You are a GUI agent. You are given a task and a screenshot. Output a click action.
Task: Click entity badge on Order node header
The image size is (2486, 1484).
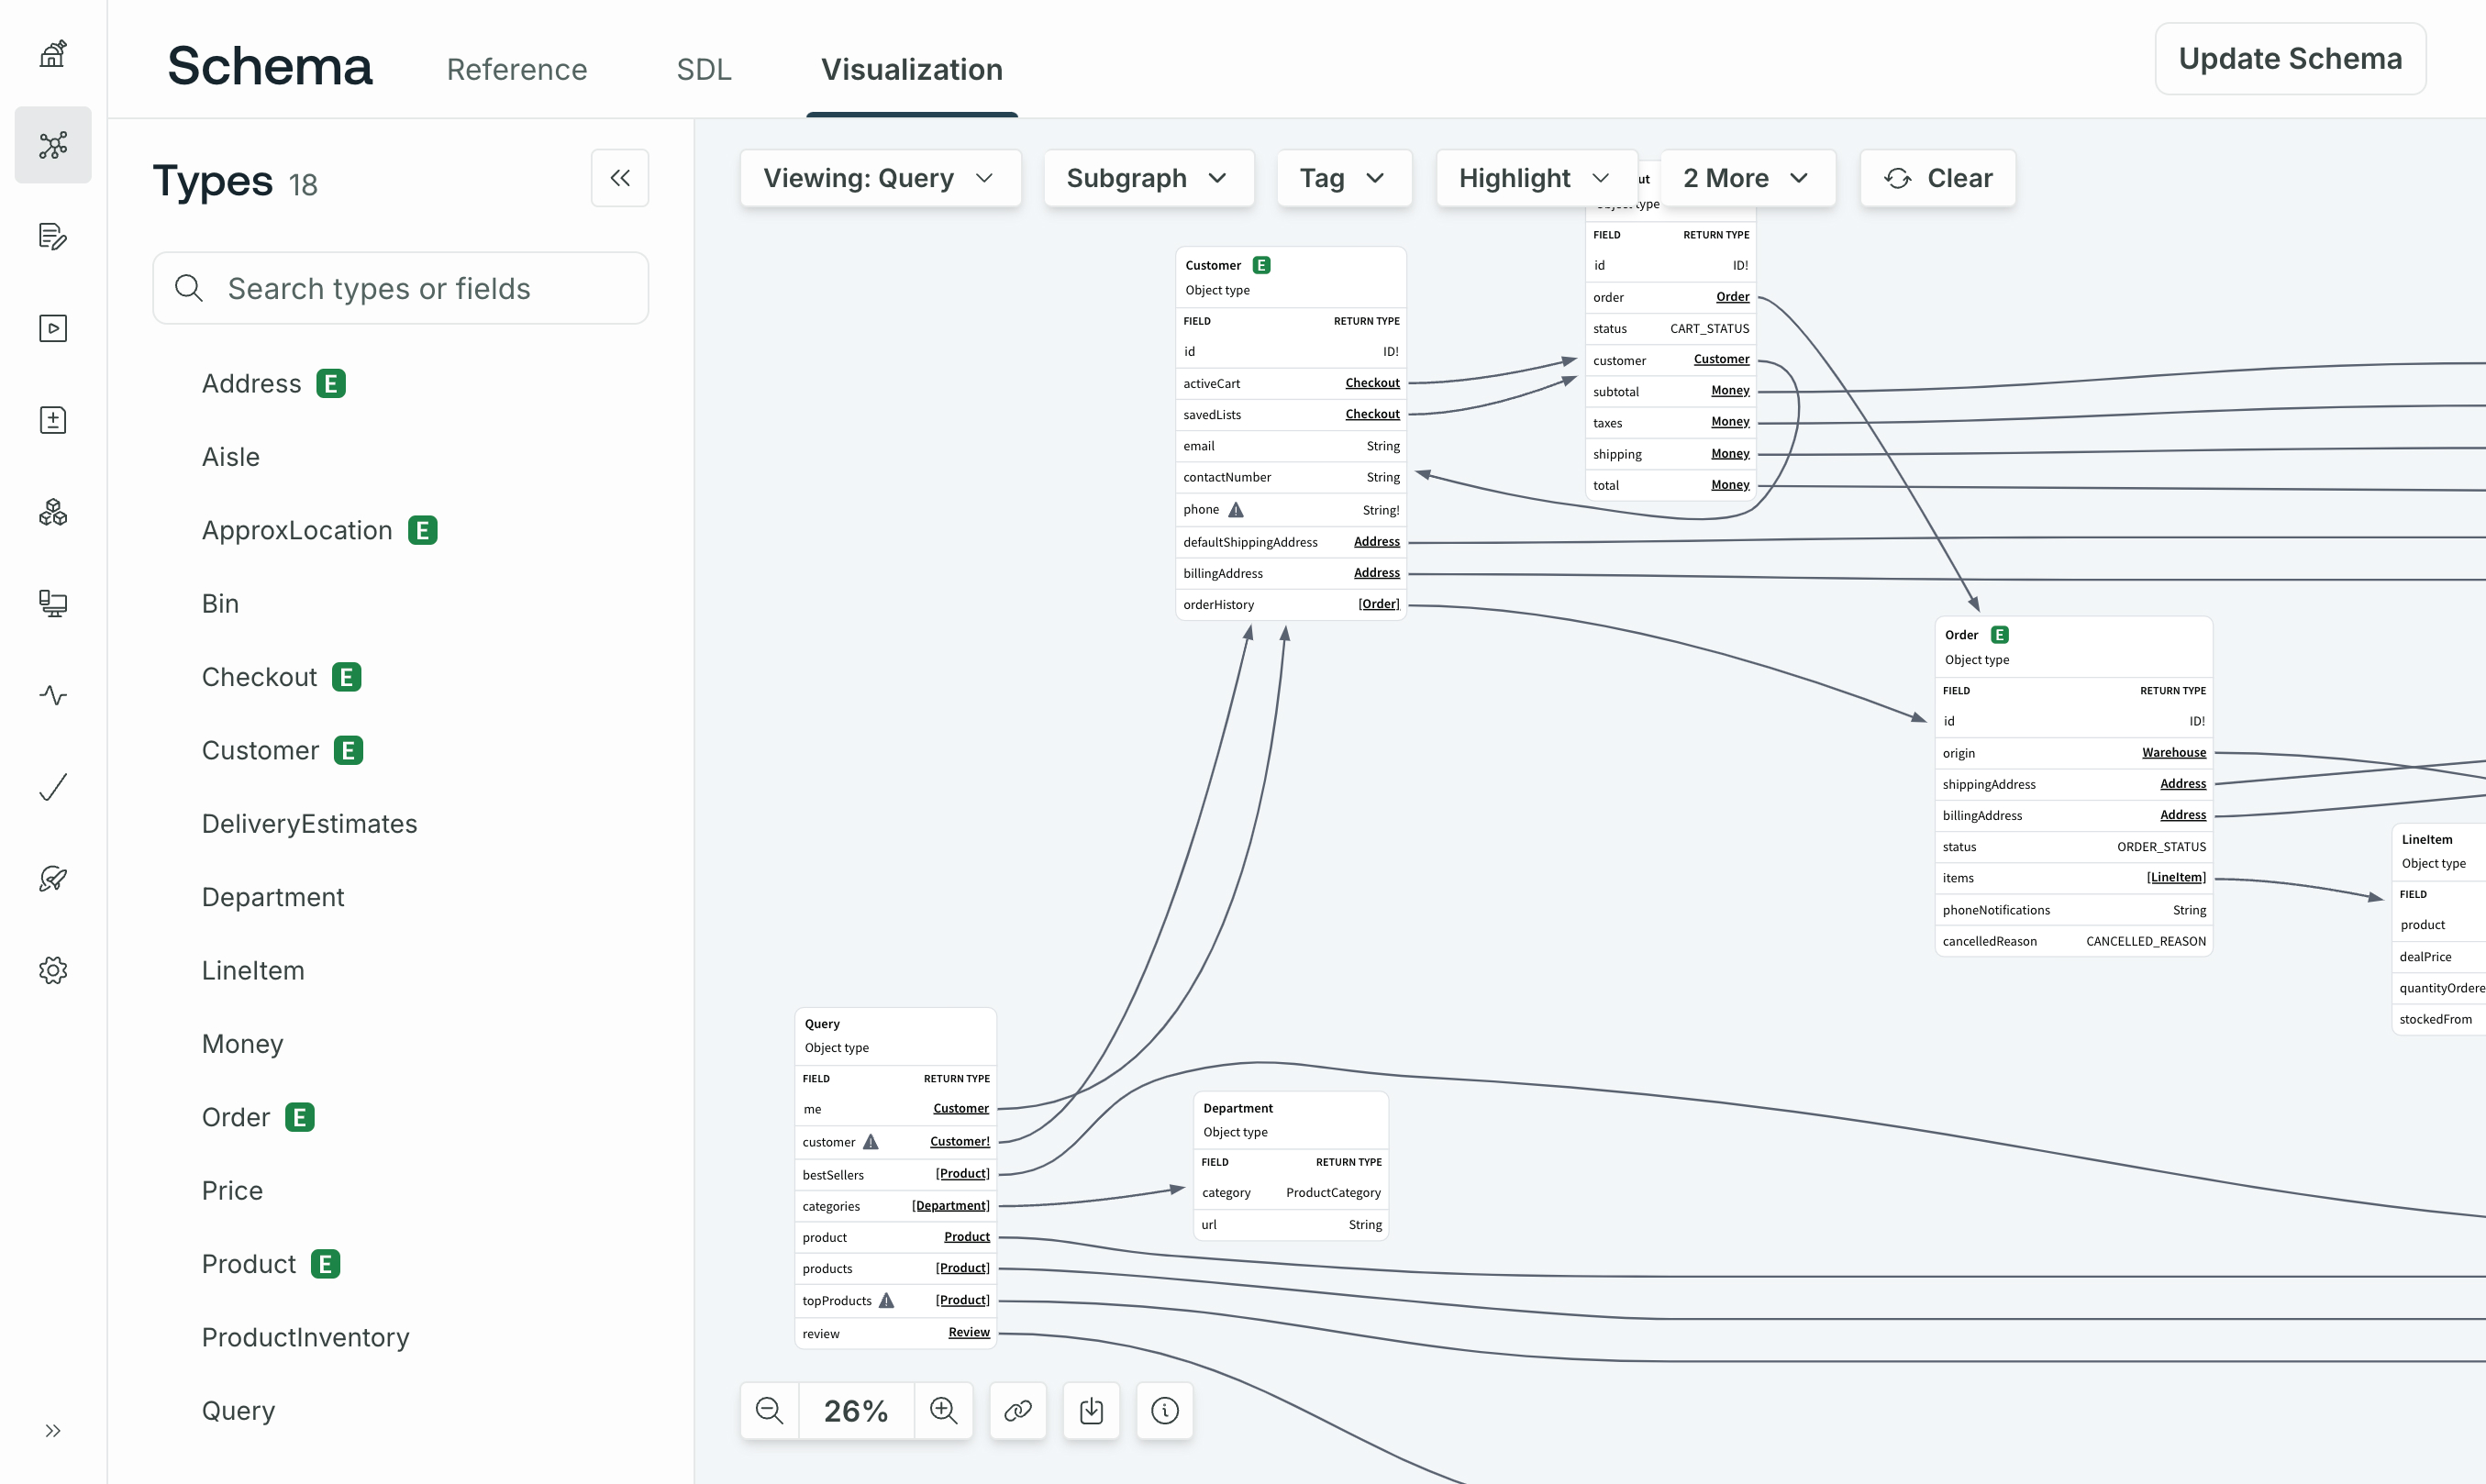pyautogui.click(x=2000, y=635)
